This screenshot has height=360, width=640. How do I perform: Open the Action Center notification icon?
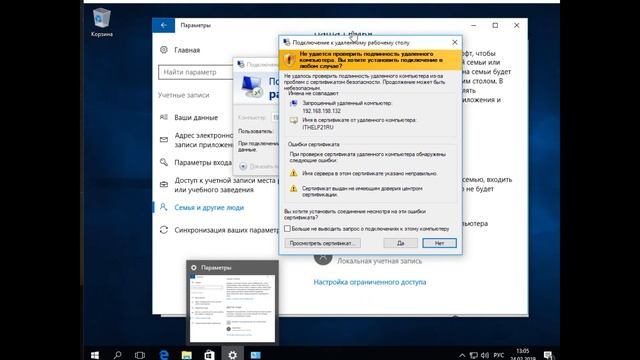click(x=548, y=355)
